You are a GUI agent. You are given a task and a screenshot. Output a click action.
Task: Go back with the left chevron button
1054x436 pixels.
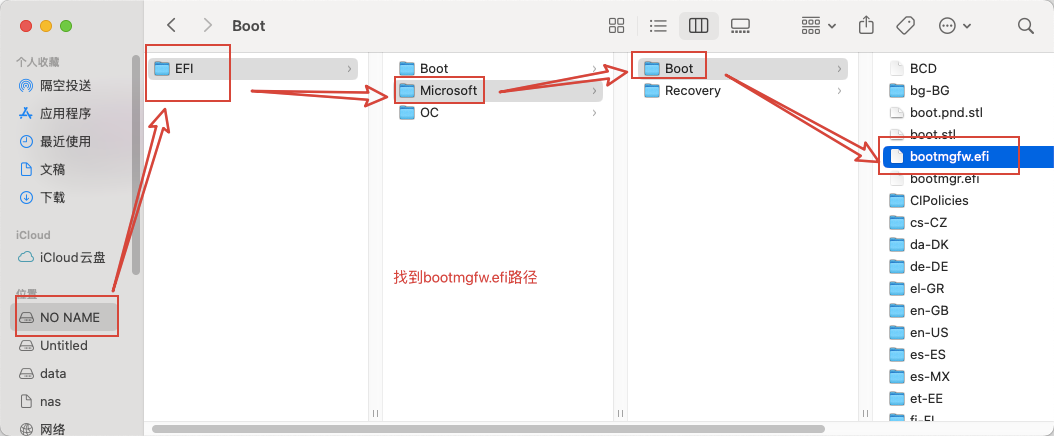[x=171, y=26]
